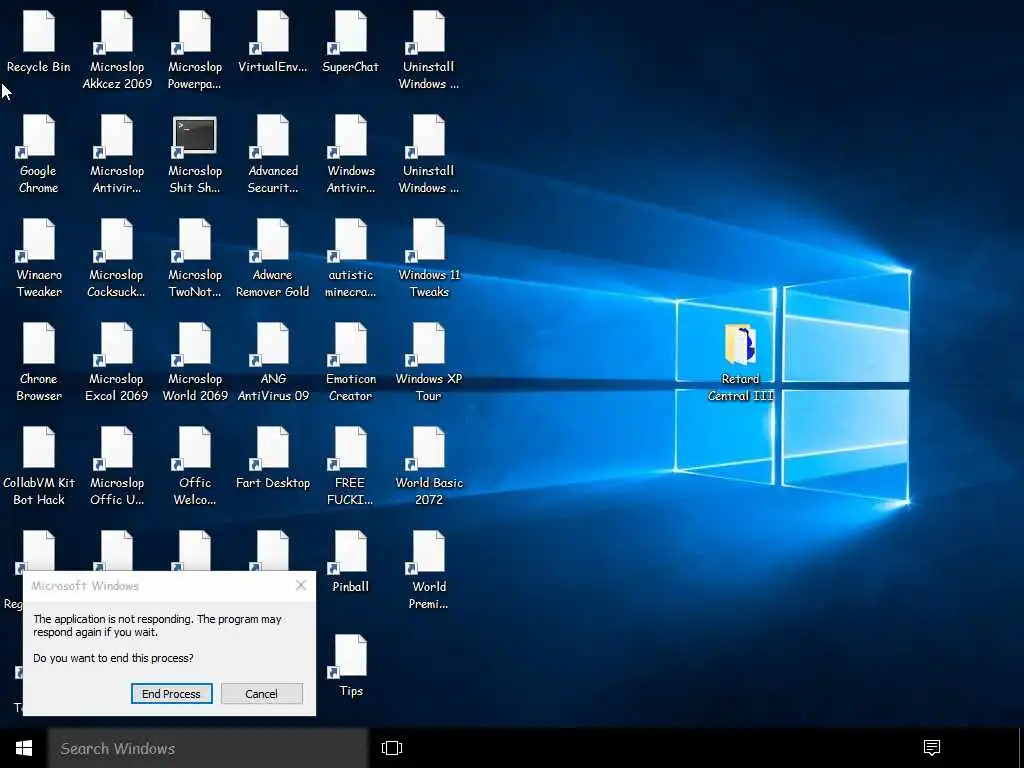
Task: Click End Process in the dialog
Action: tap(171, 694)
